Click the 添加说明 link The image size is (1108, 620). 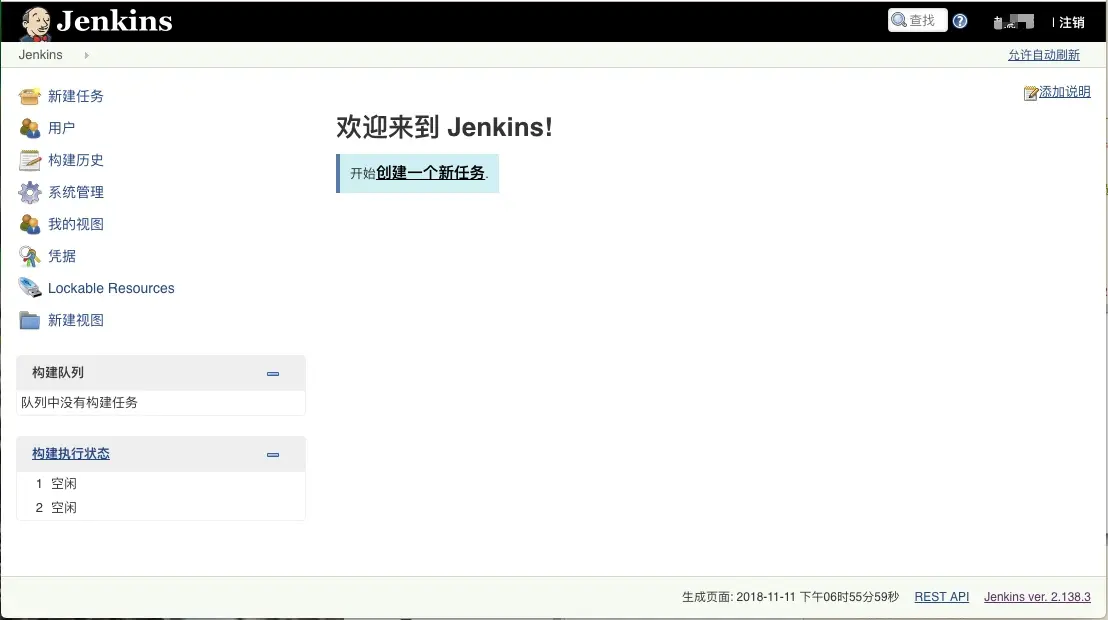pyautogui.click(x=1065, y=92)
